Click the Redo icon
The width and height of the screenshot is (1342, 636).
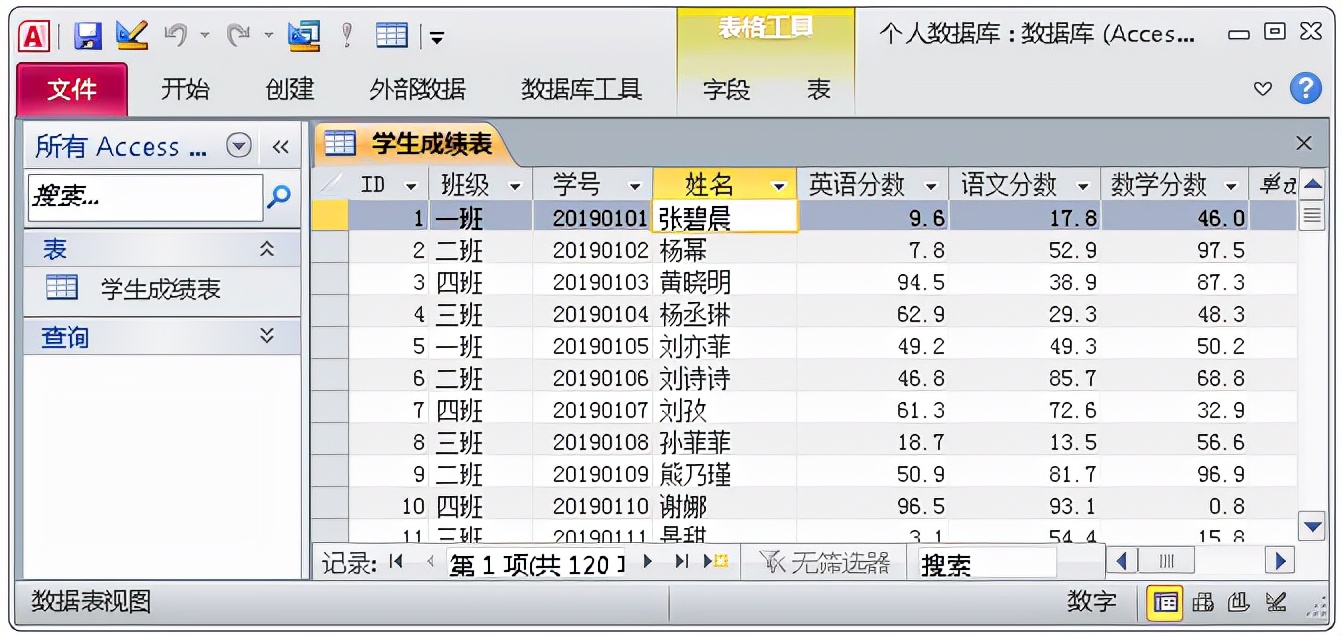(240, 34)
